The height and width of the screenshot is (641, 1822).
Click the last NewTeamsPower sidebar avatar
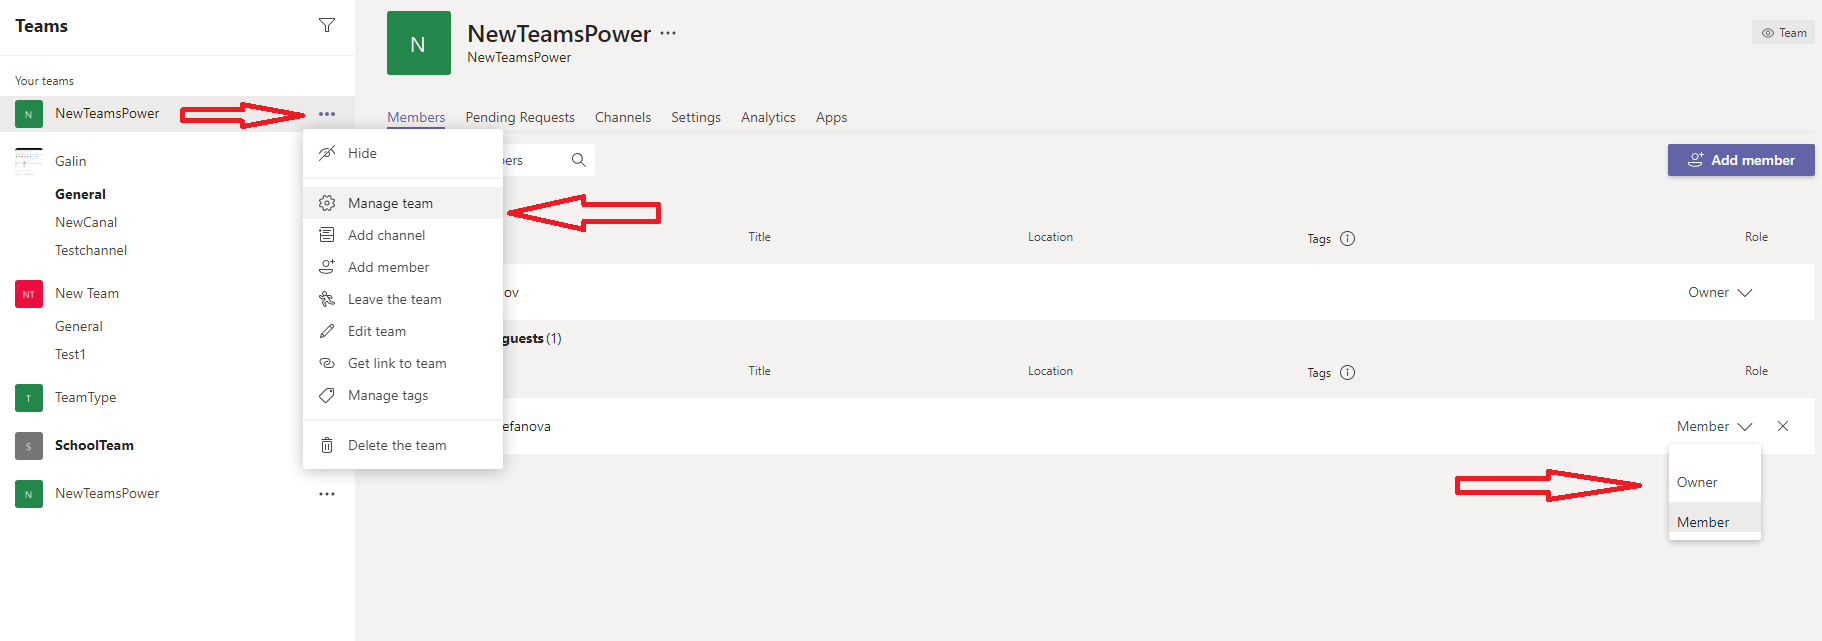[x=29, y=494]
